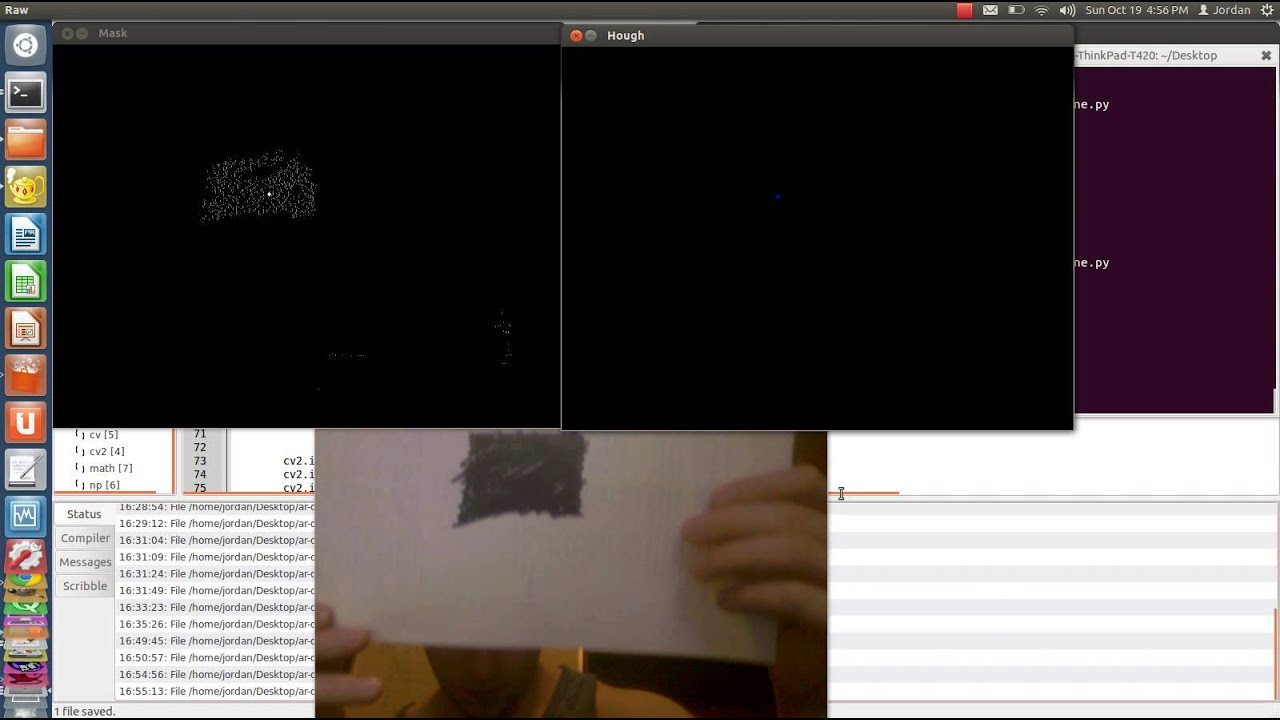Select the cv2 [4] symbol in sidebar
This screenshot has width=1280, height=720.
point(106,452)
